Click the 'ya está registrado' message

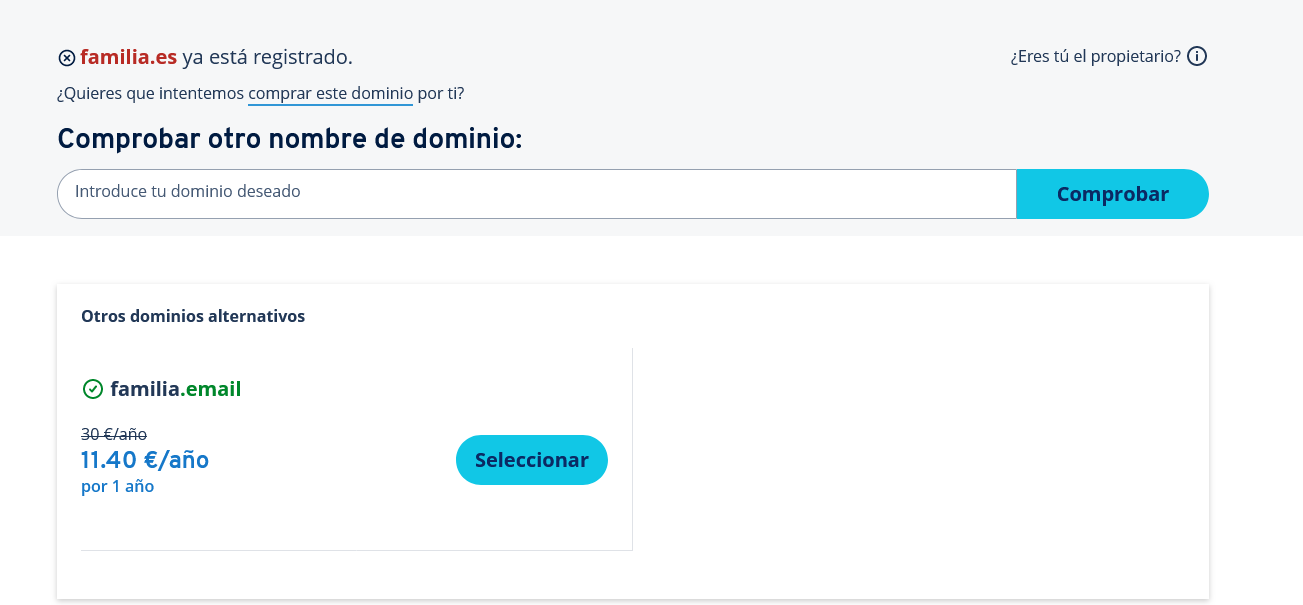(267, 57)
